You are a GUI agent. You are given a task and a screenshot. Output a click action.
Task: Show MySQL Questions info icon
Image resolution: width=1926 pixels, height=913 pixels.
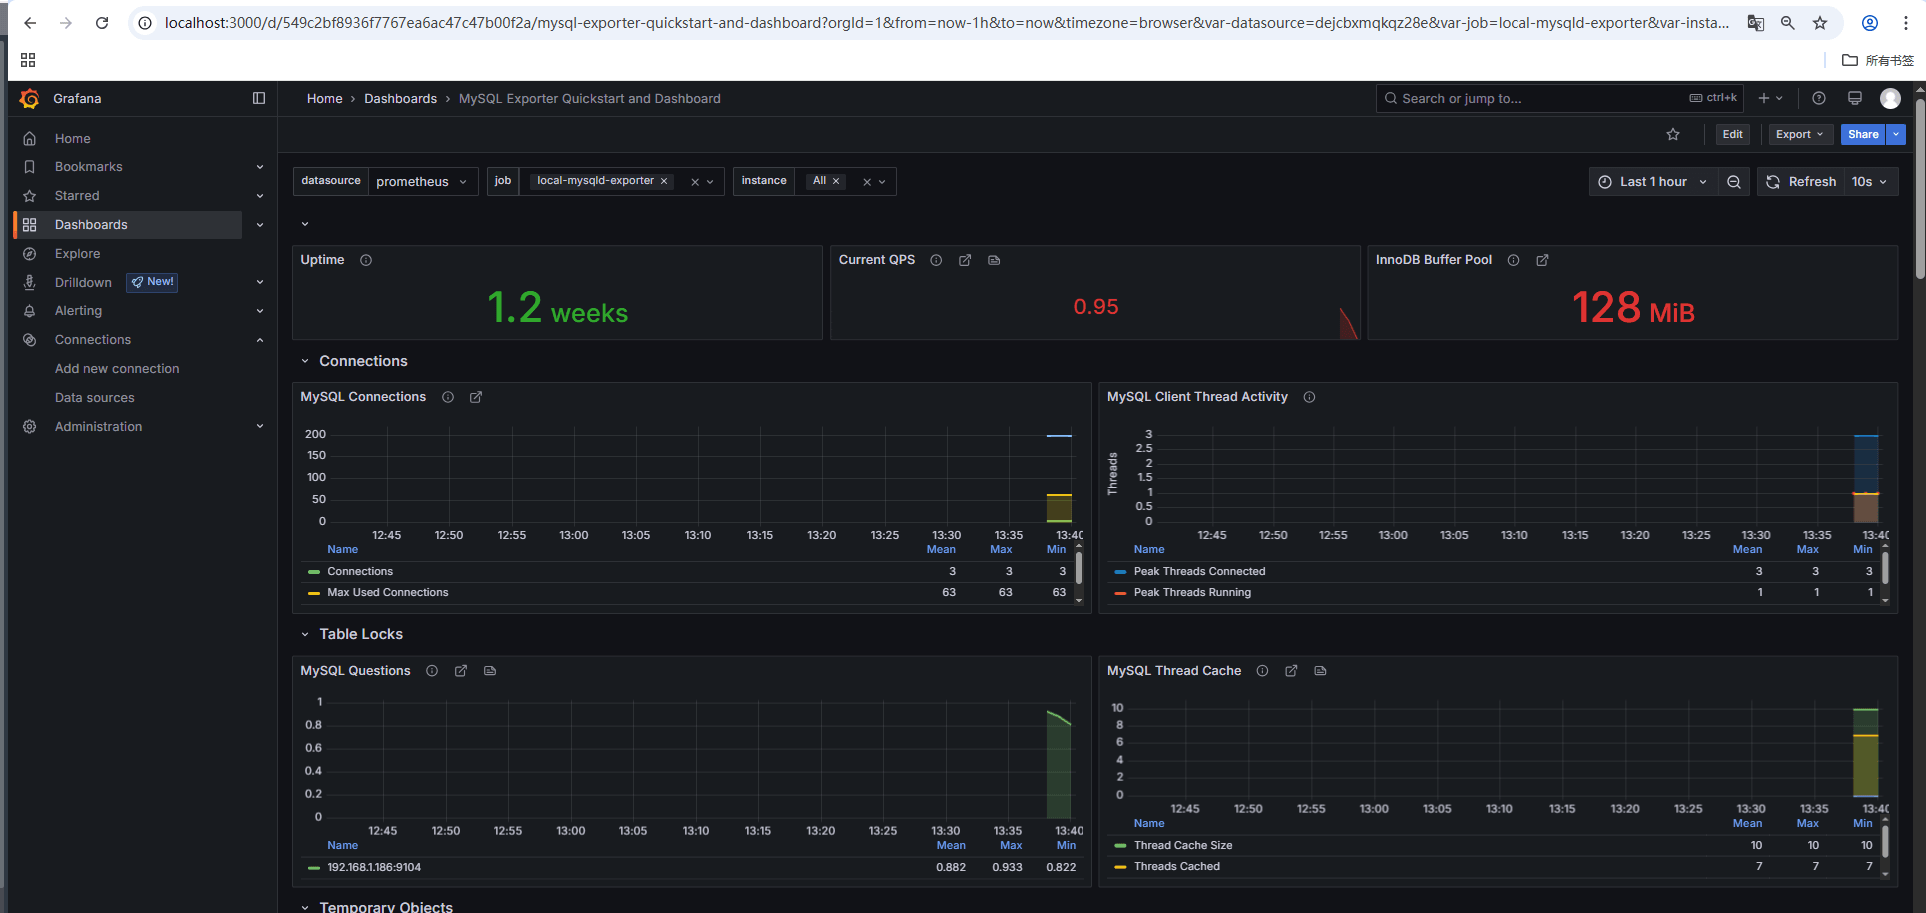coord(432,671)
